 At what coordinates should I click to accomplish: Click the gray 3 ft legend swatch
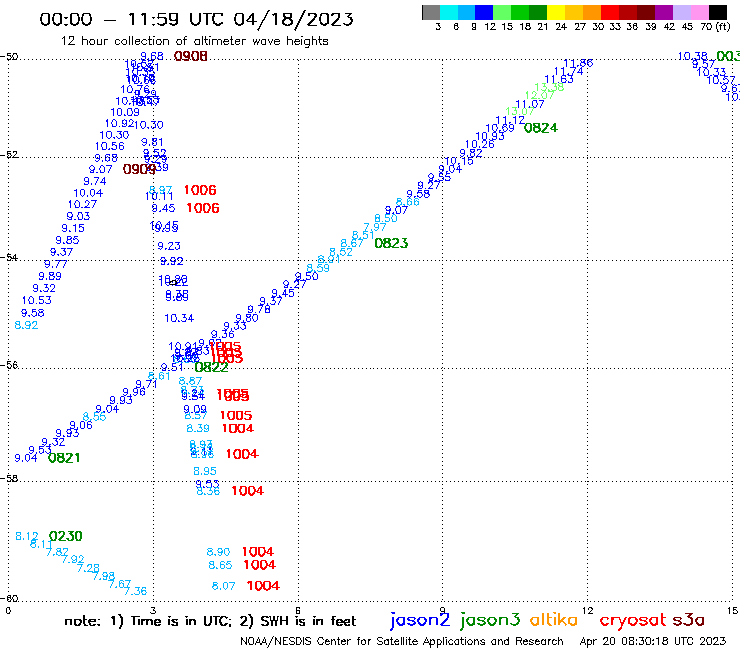pos(431,12)
